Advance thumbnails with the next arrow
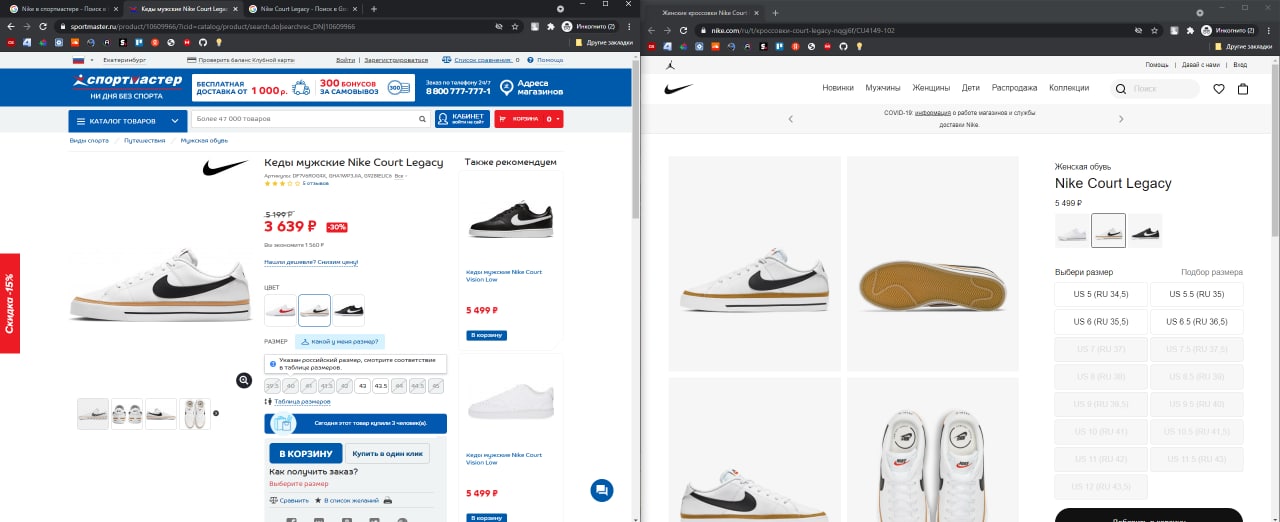The width and height of the screenshot is (1280, 522). tap(216, 413)
